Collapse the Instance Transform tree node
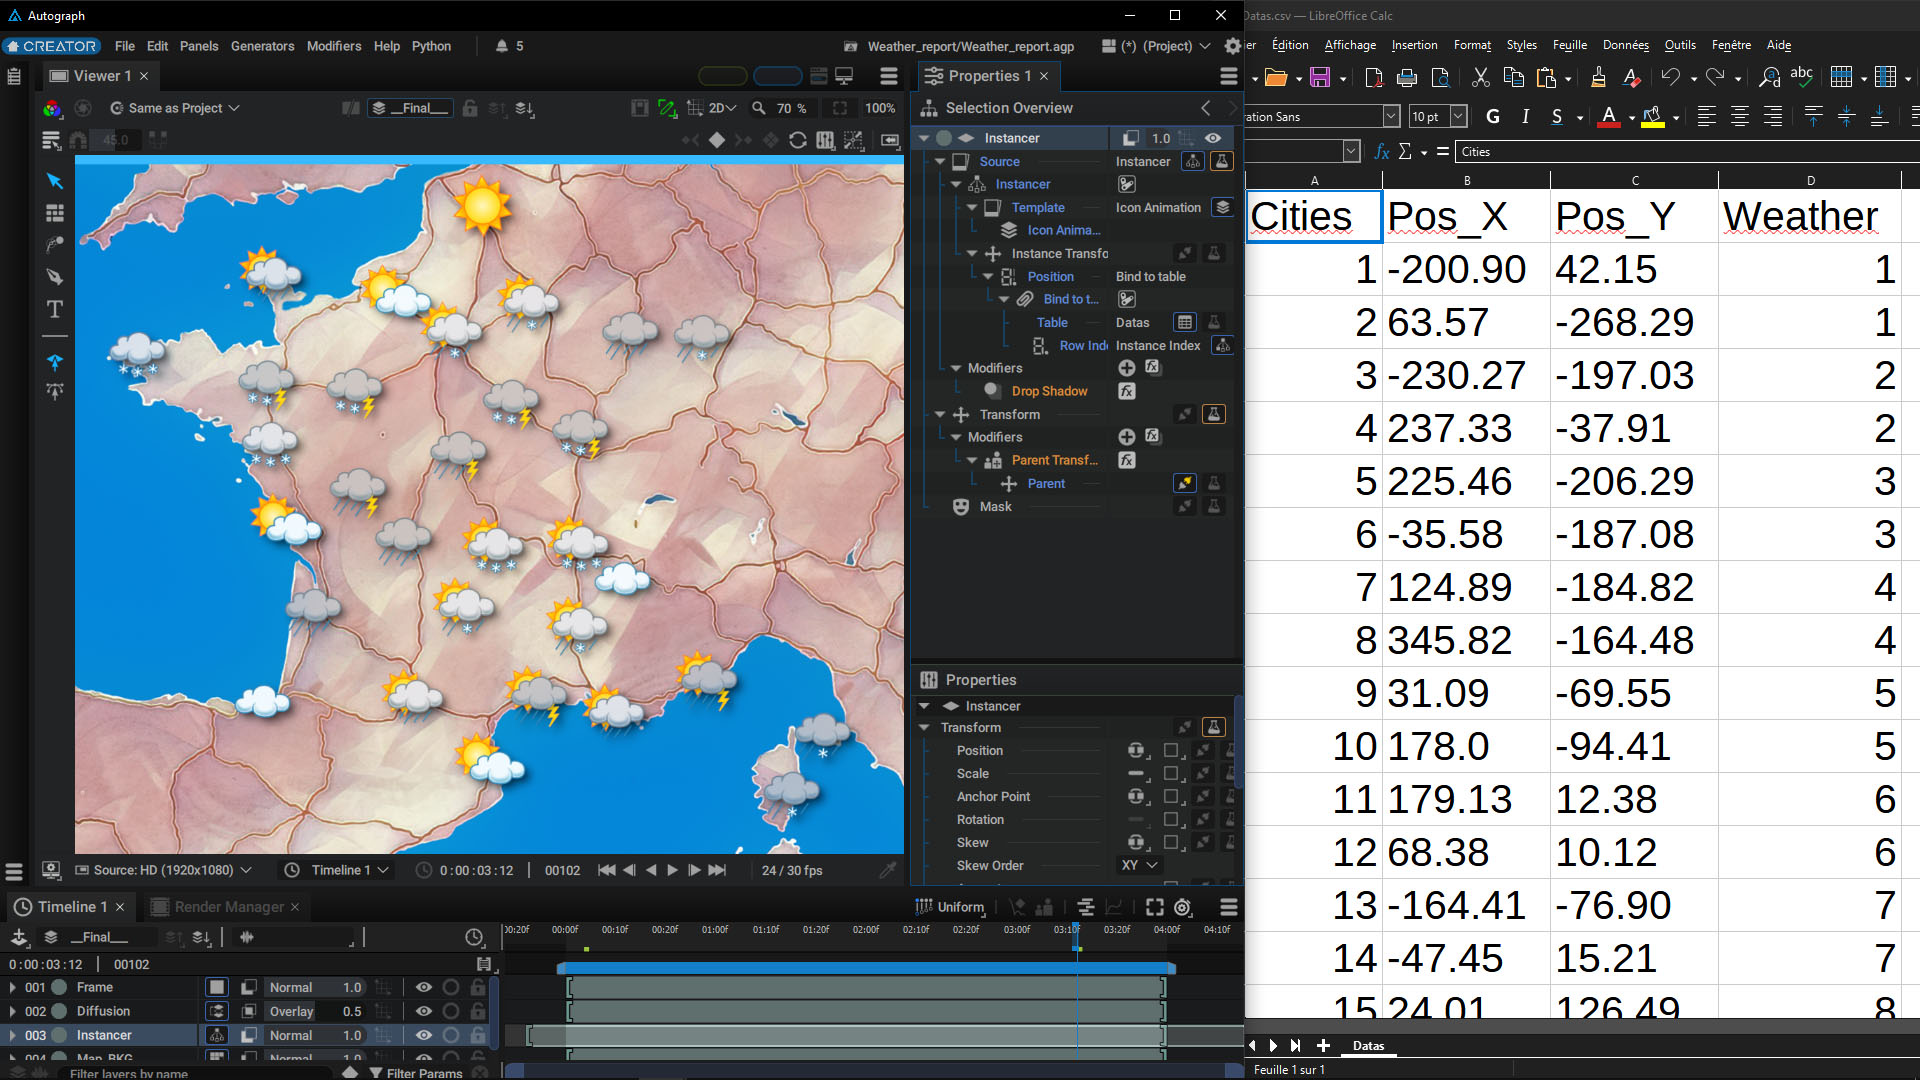Screen dimensions: 1920x1080 [972, 254]
